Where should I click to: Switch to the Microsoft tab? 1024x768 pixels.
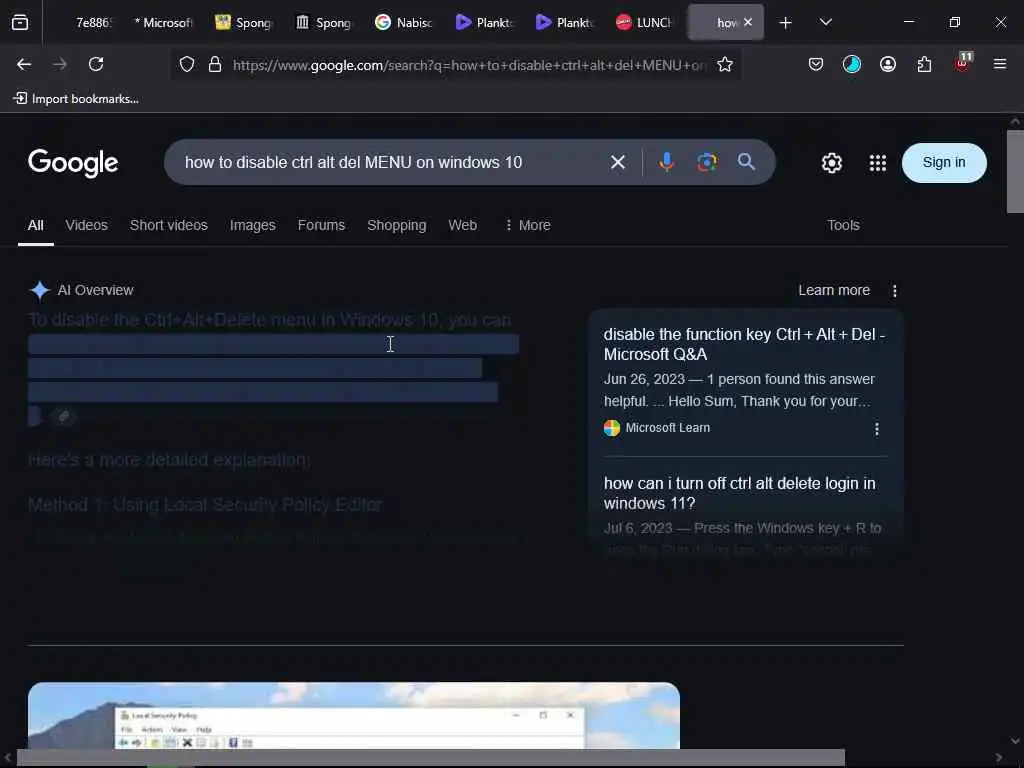pyautogui.click(x=163, y=22)
